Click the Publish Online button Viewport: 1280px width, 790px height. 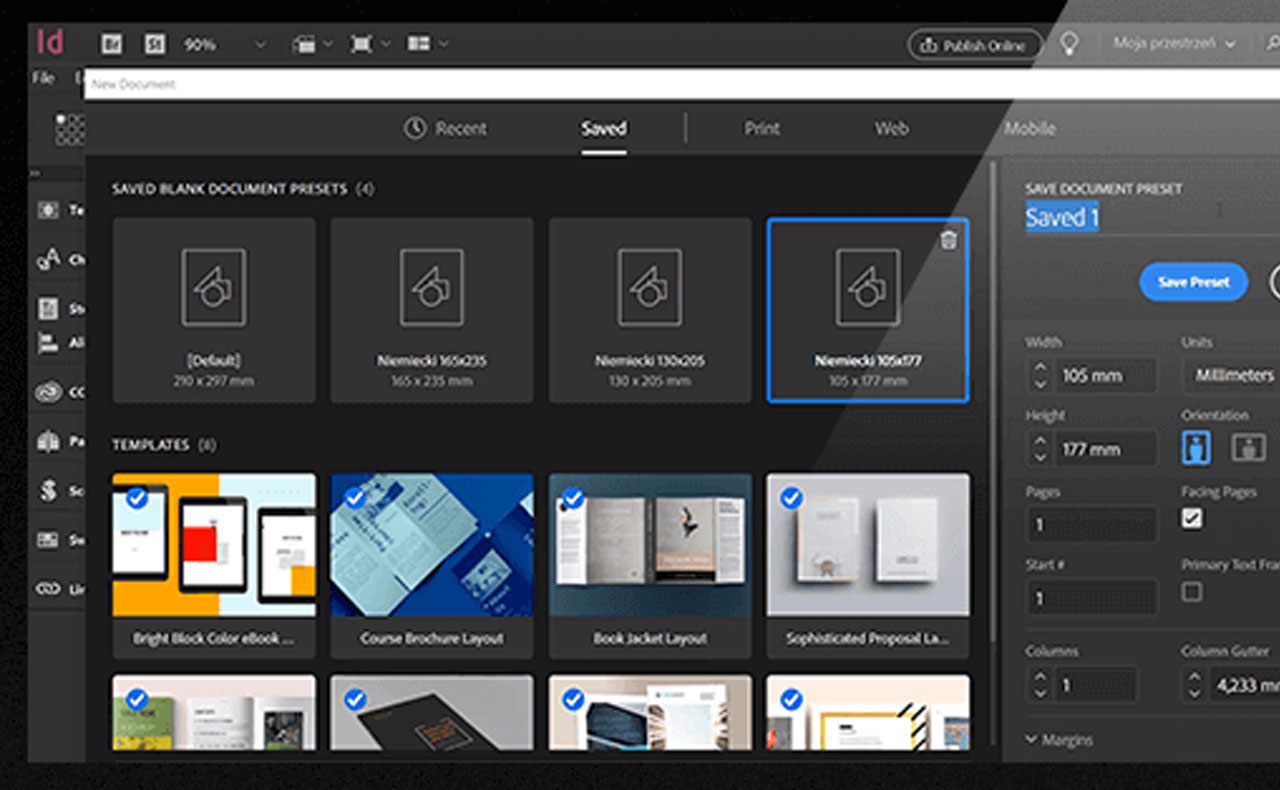(974, 45)
